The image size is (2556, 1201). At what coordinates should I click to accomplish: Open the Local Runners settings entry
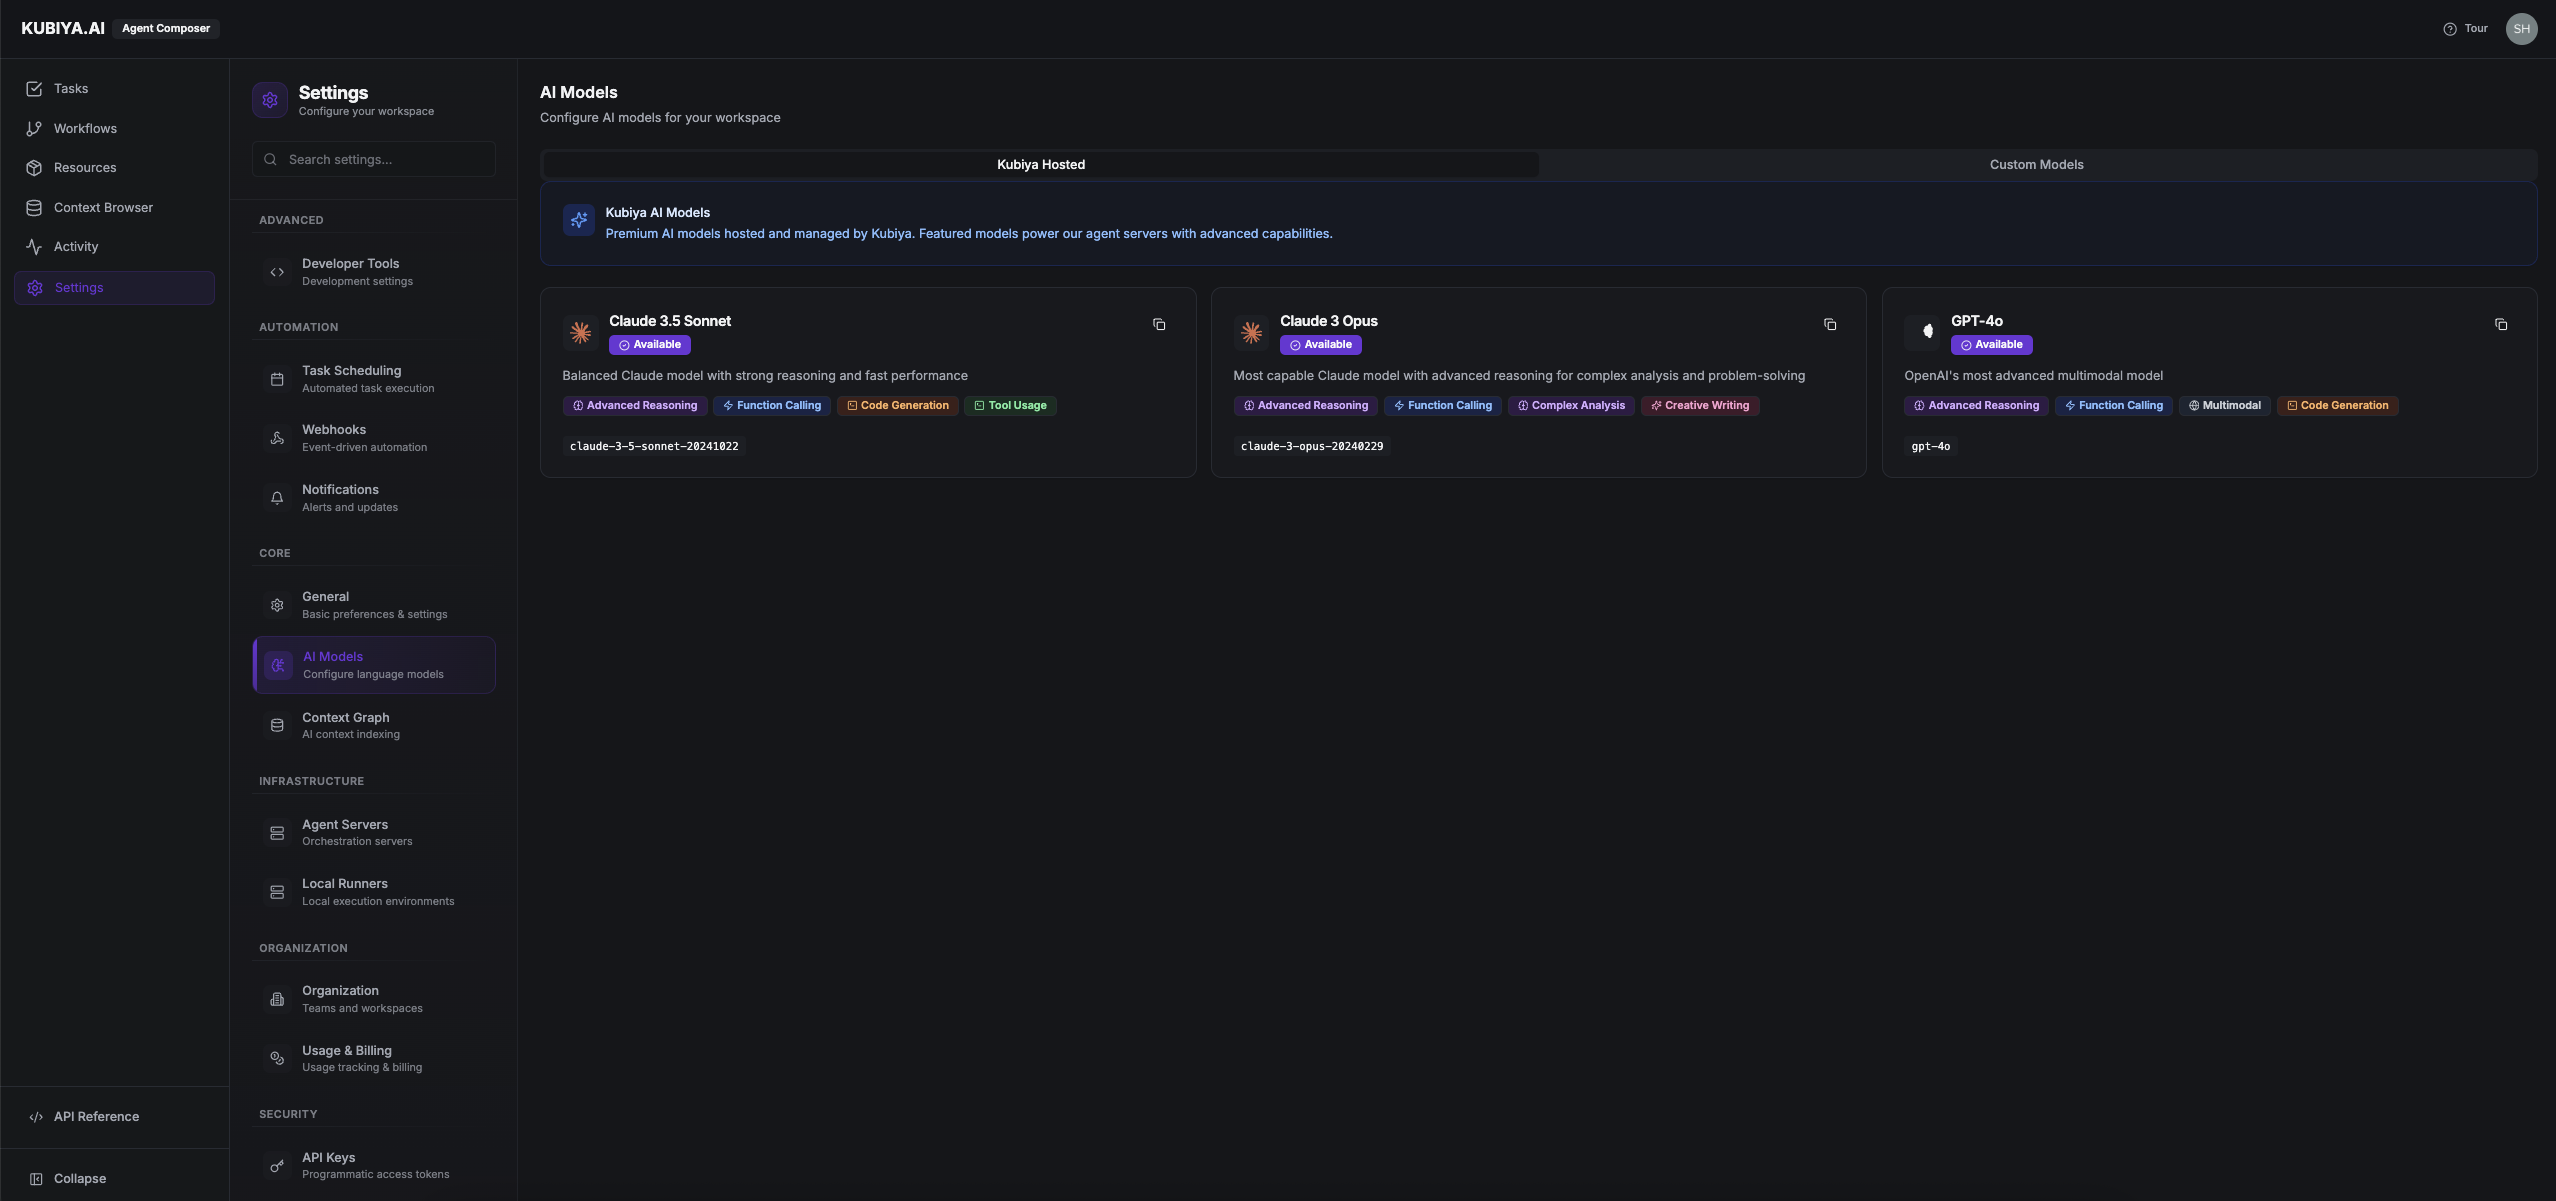pos(374,892)
